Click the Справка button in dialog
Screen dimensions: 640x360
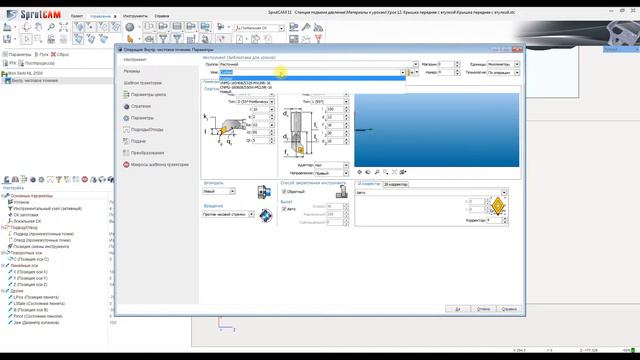pos(509,309)
